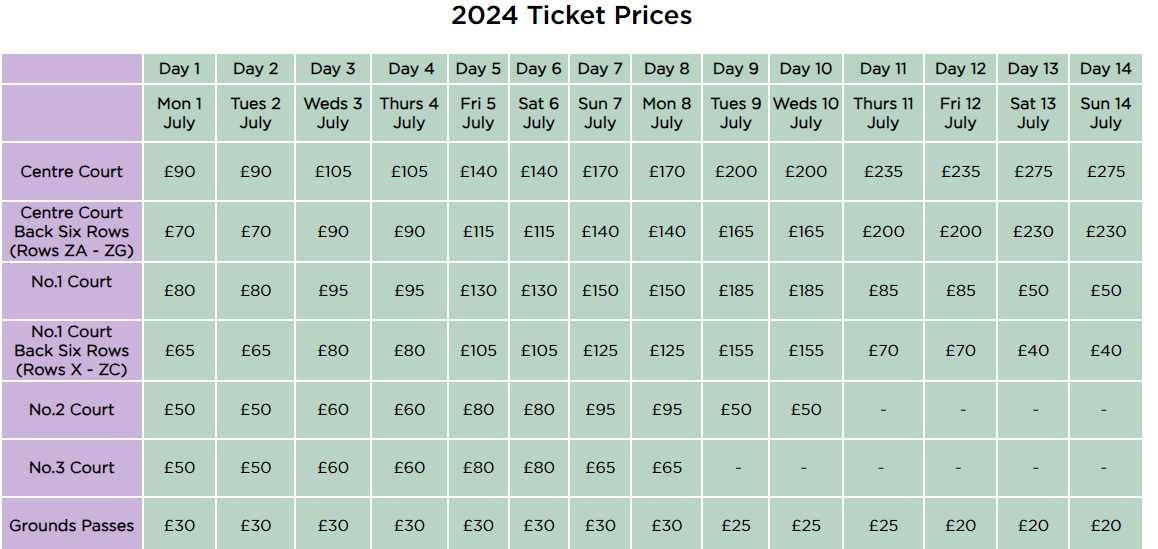This screenshot has width=1158, height=549.
Task: Click the Weds 10 July date cell
Action: pos(806,113)
